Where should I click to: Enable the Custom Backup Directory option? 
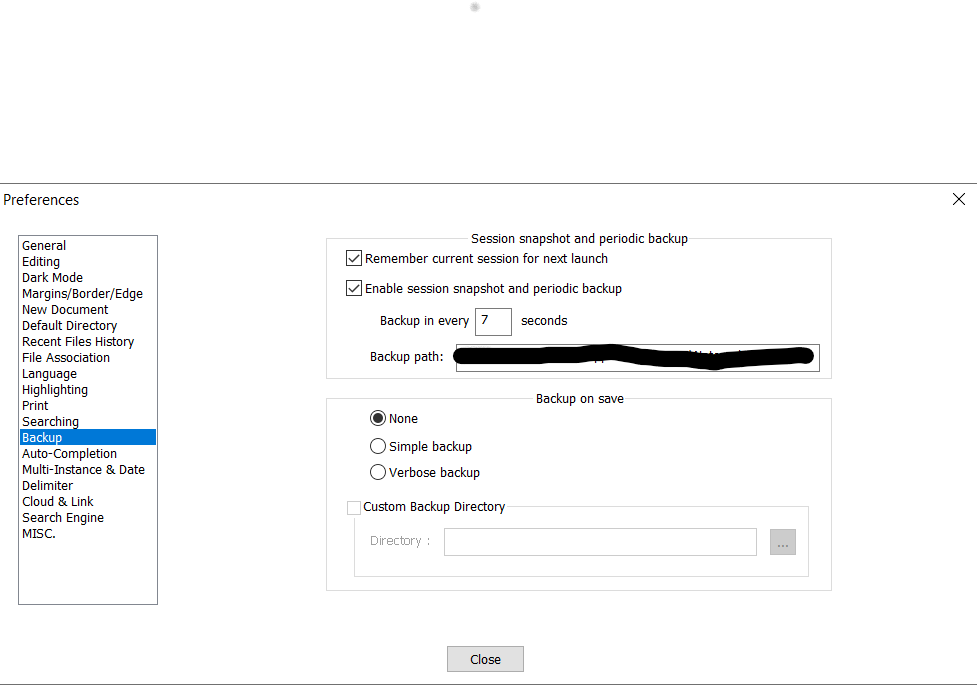(354, 507)
